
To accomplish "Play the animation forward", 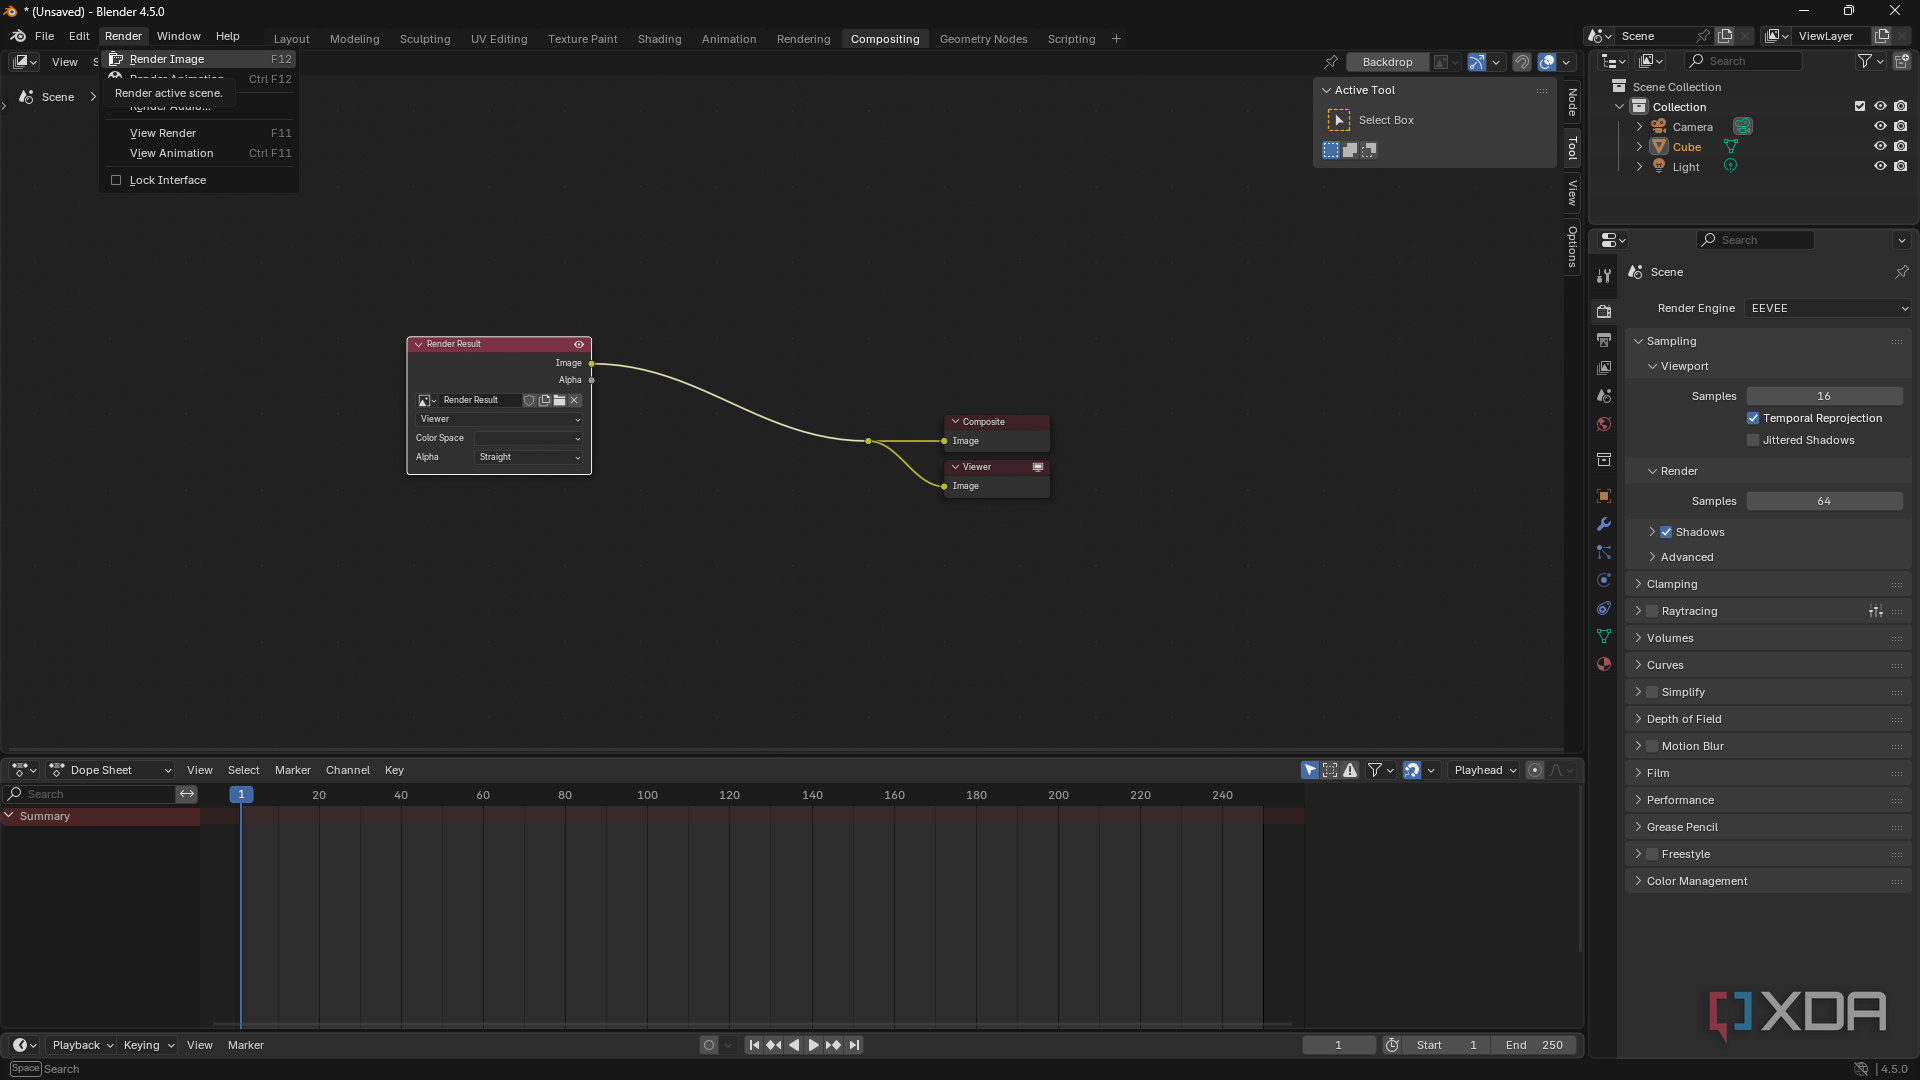I will click(x=813, y=1045).
